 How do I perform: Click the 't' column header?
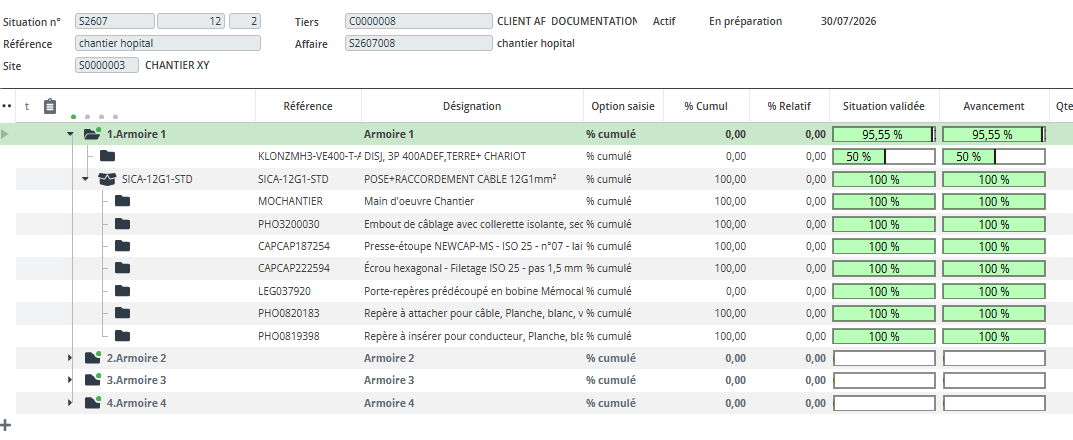tap(27, 106)
